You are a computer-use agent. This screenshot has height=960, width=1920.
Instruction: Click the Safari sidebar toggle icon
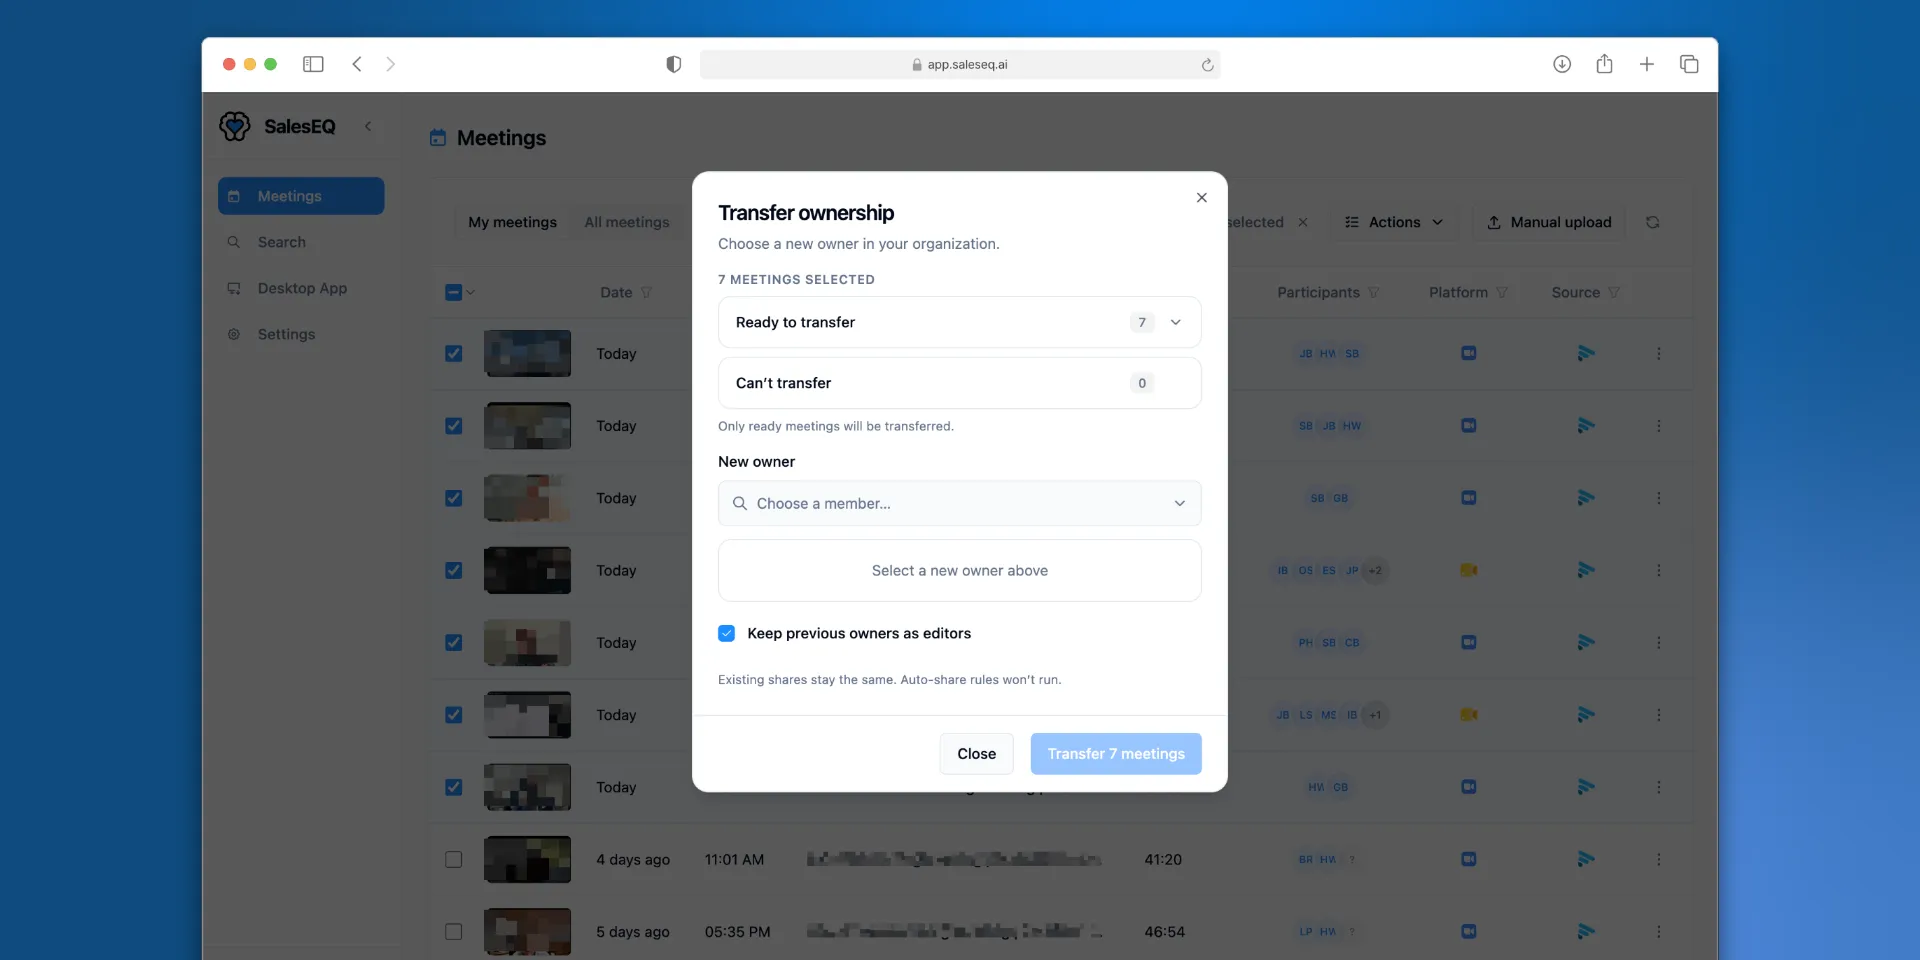[313, 64]
